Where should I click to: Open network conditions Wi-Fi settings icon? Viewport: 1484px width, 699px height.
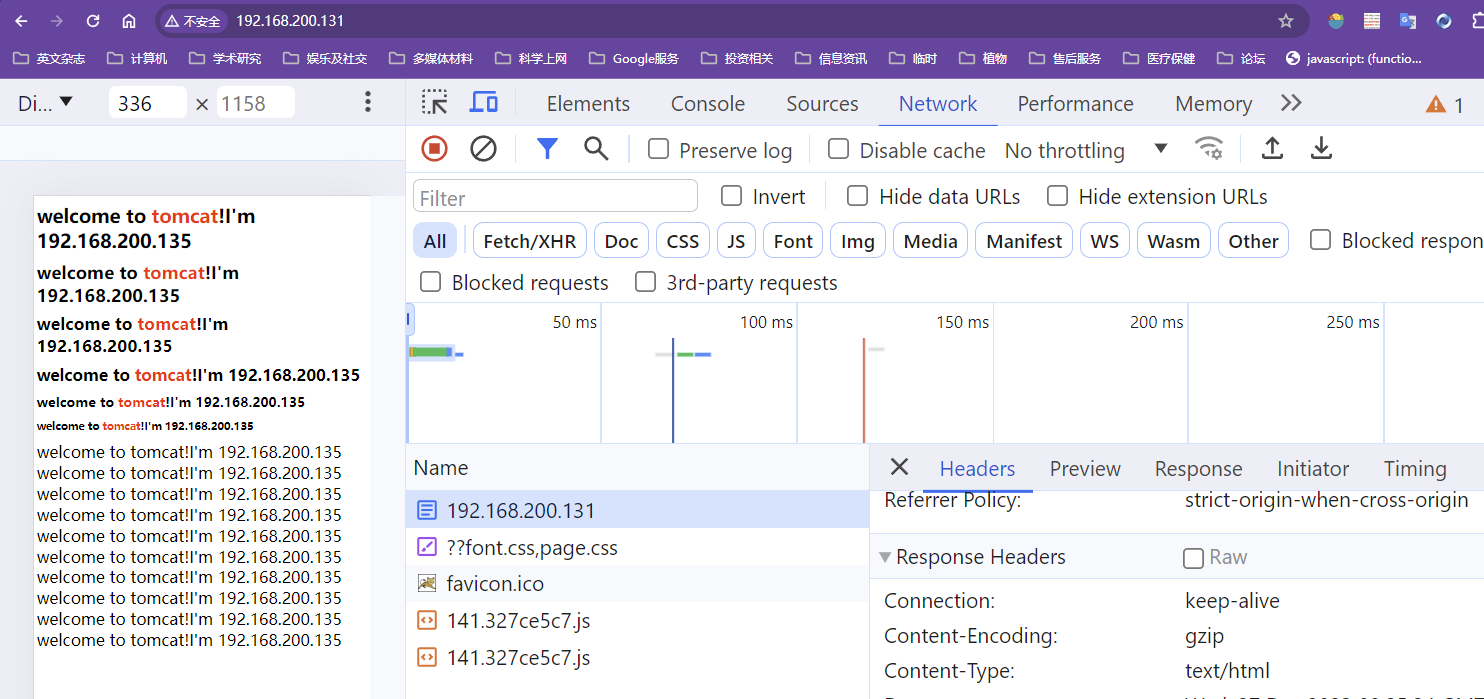click(1209, 149)
